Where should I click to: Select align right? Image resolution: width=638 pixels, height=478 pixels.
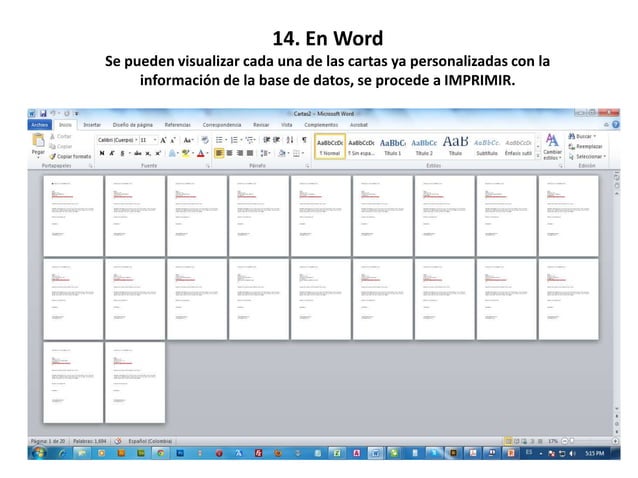[x=240, y=153]
